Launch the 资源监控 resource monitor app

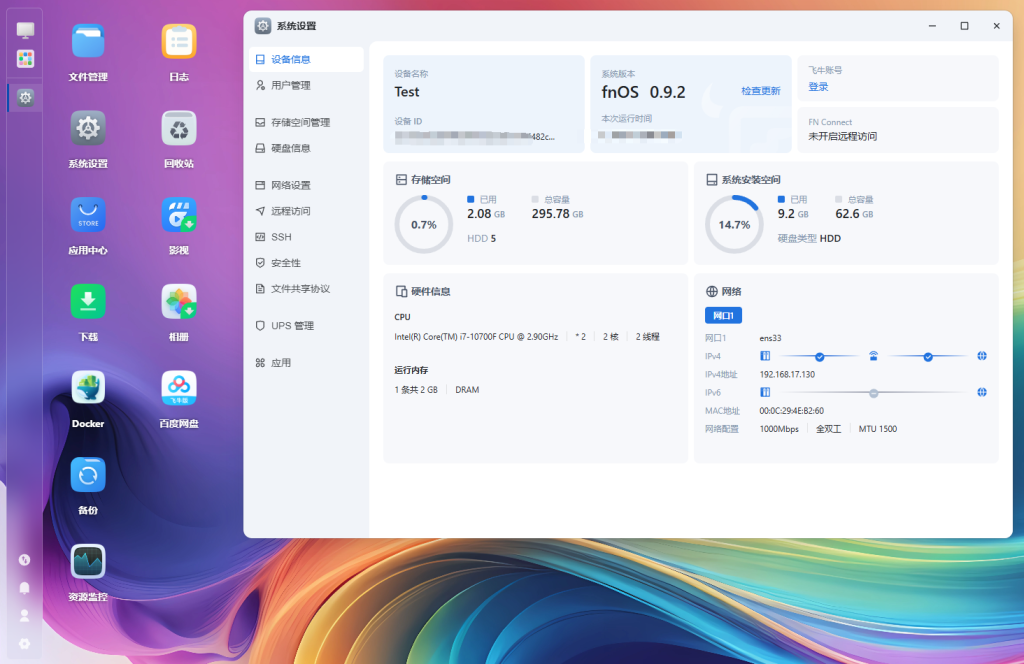pyautogui.click(x=88, y=561)
